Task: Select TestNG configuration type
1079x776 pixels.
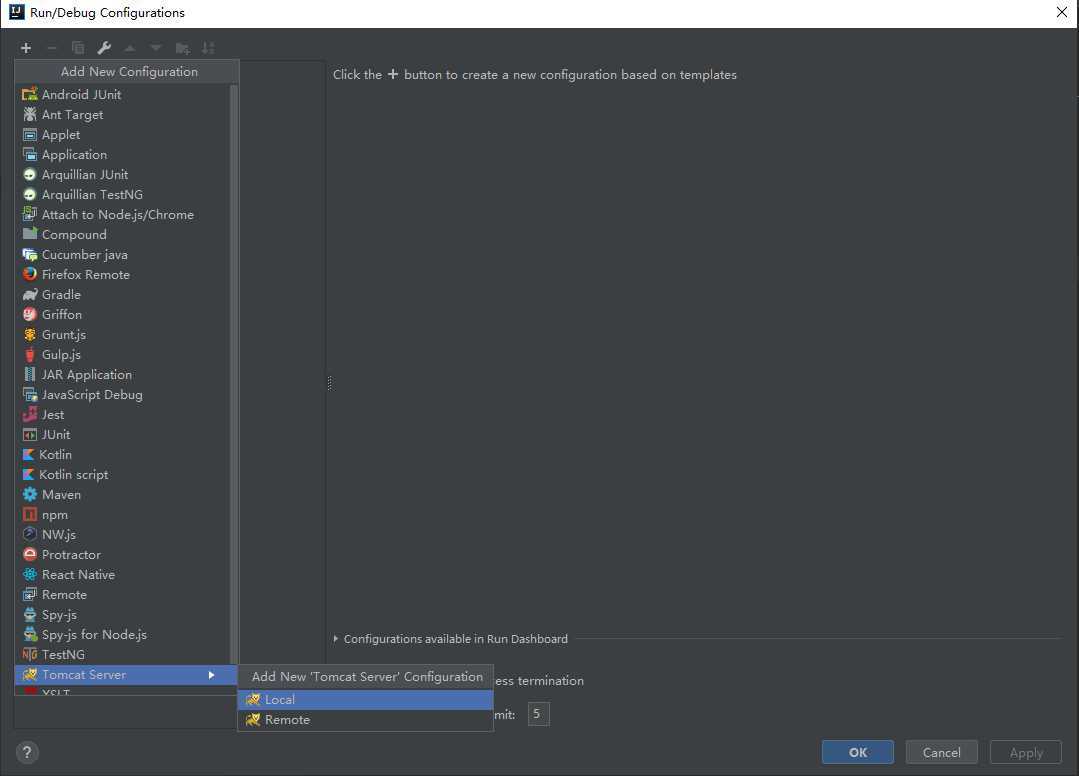Action: click(x=122, y=654)
